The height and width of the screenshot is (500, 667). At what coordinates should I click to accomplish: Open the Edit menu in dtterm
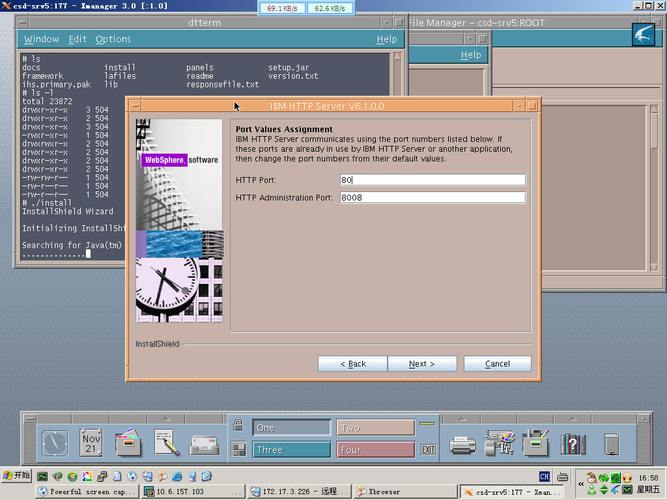click(x=77, y=39)
